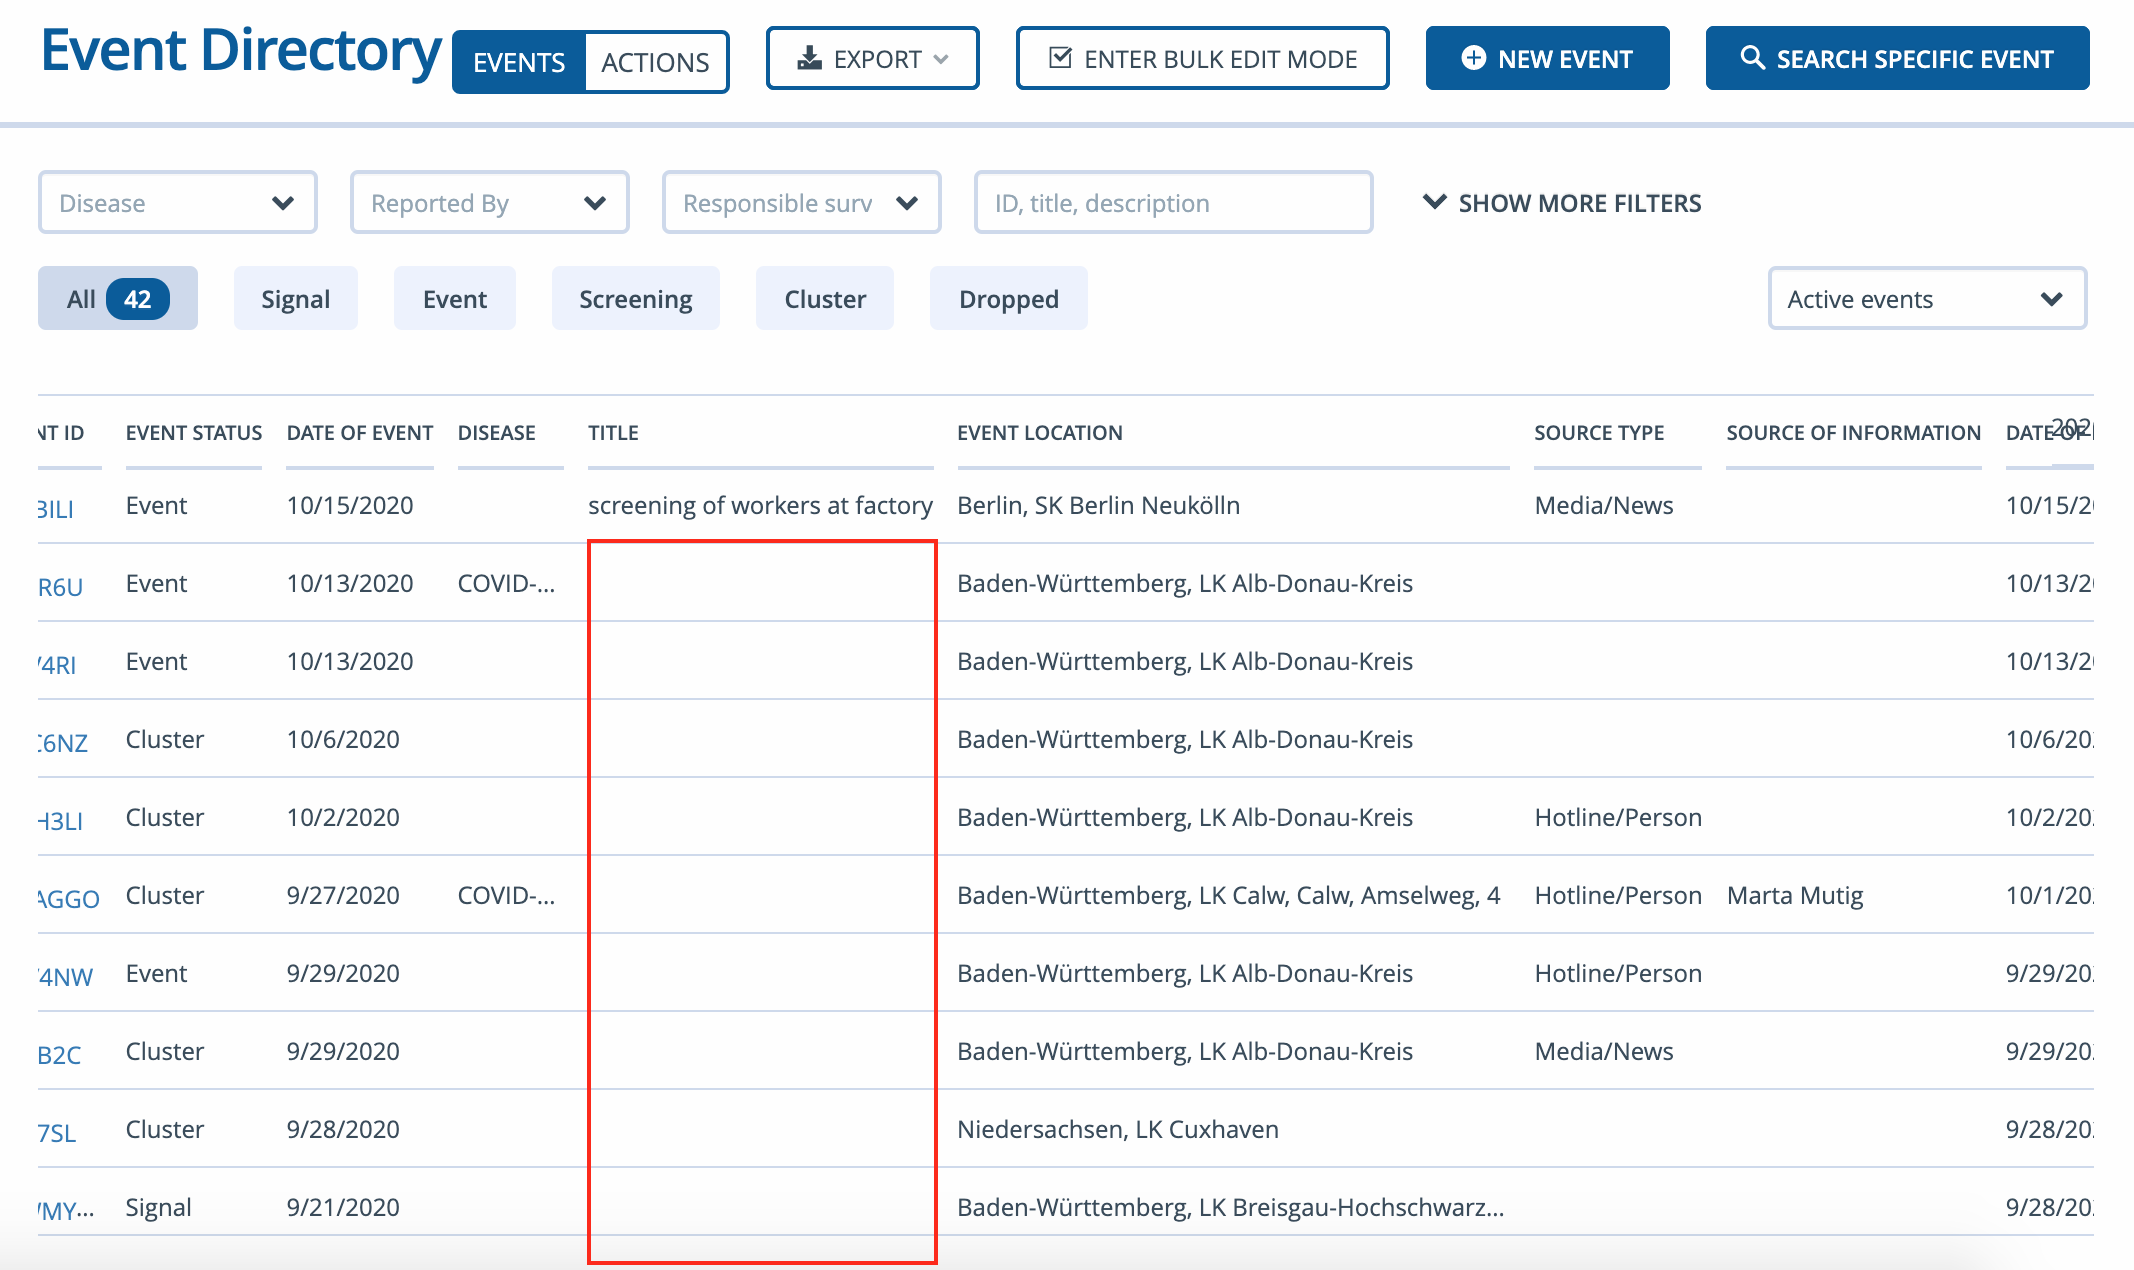This screenshot has height=1270, width=2134.
Task: Click source name 'Marta Mutig'
Action: pos(1795,895)
